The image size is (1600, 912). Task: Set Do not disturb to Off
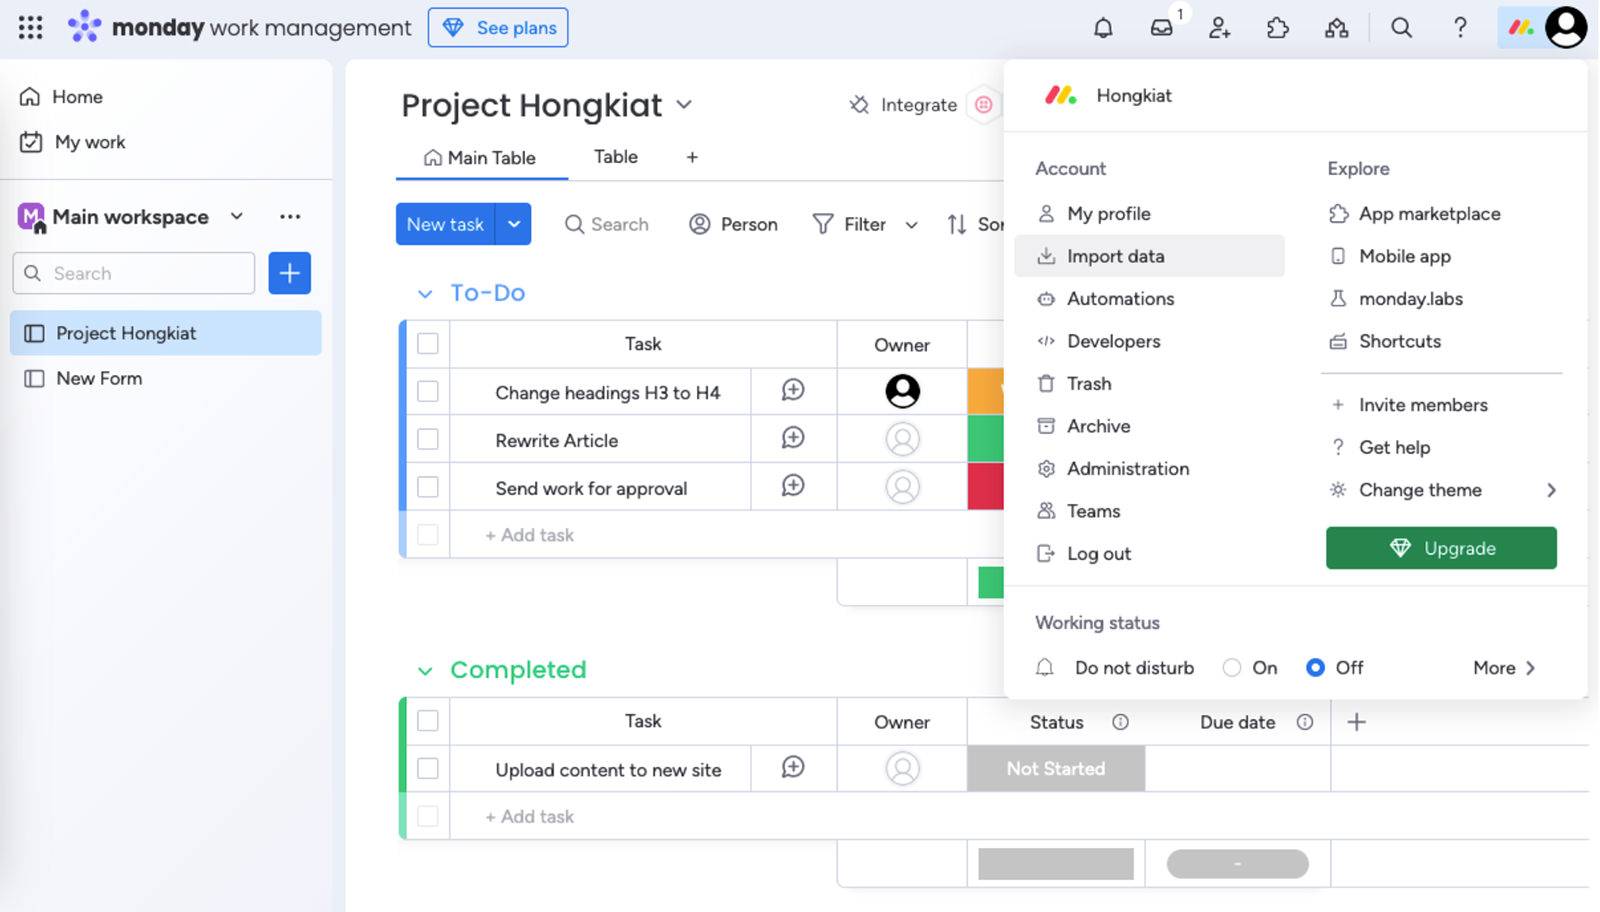coord(1315,667)
